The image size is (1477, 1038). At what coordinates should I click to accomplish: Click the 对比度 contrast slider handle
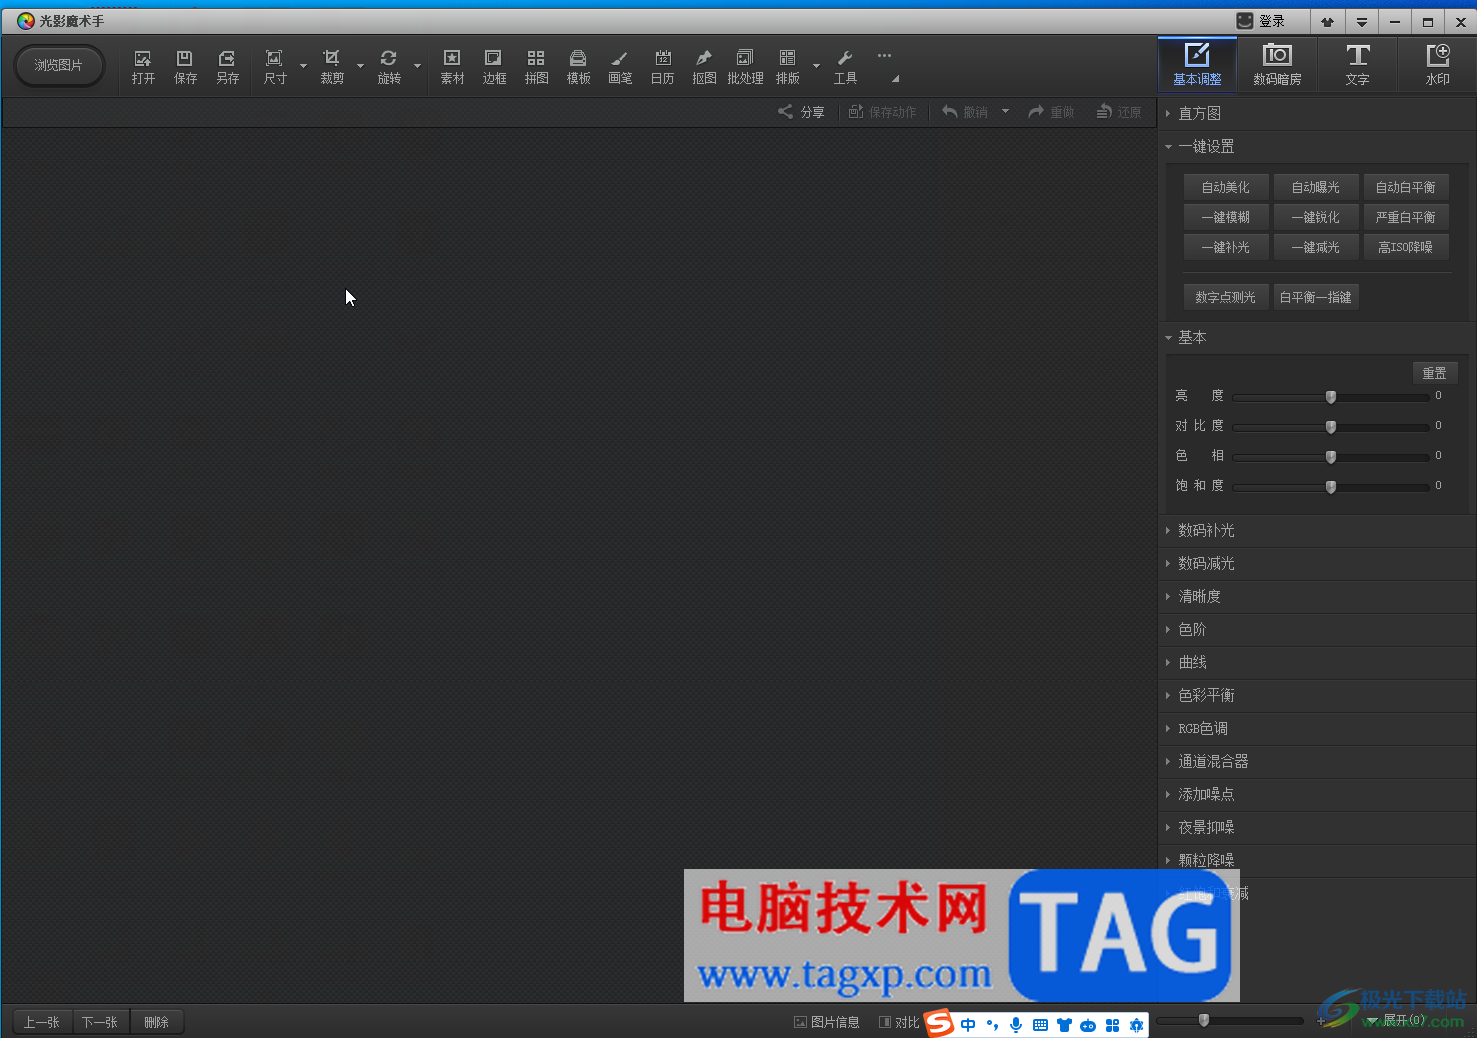click(x=1331, y=427)
